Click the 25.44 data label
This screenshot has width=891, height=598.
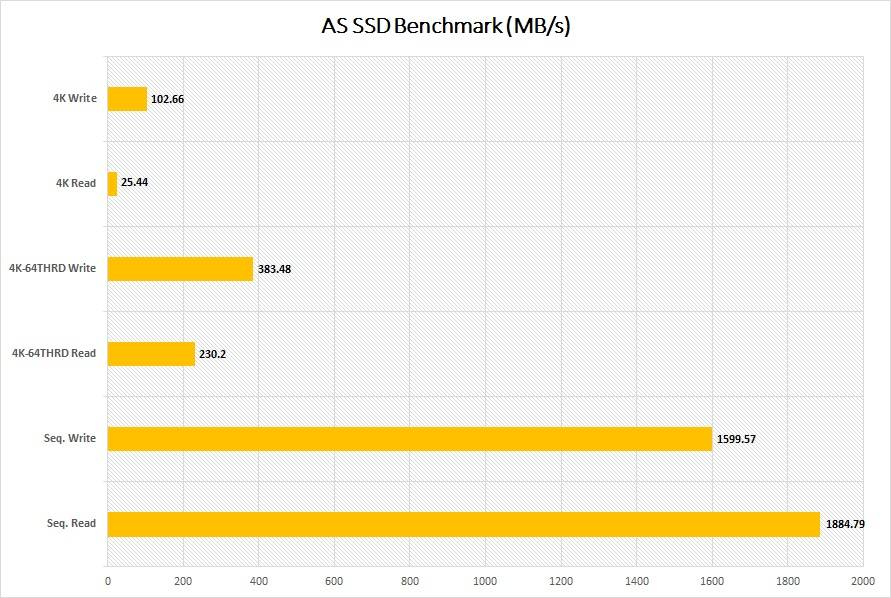point(135,182)
